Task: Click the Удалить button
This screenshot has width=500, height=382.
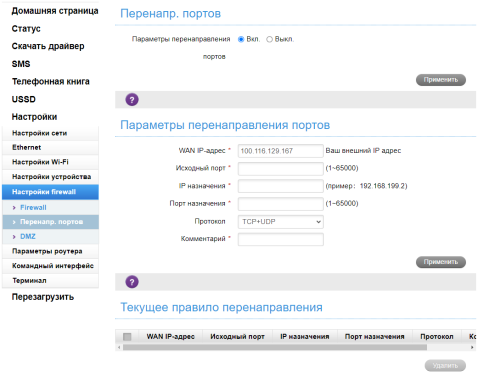Action: (x=445, y=366)
